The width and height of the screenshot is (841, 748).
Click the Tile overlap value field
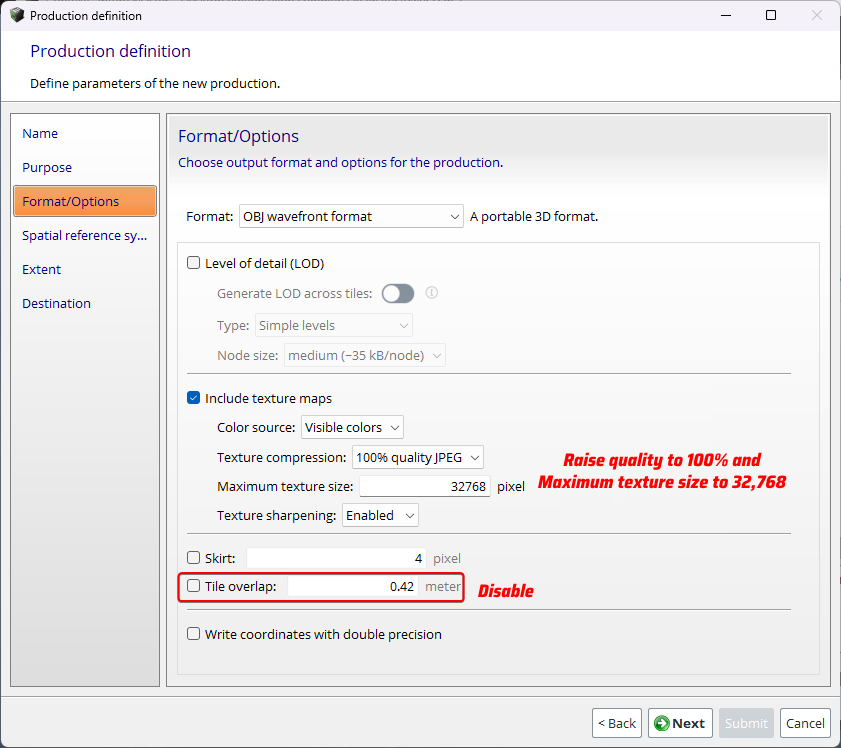click(353, 586)
